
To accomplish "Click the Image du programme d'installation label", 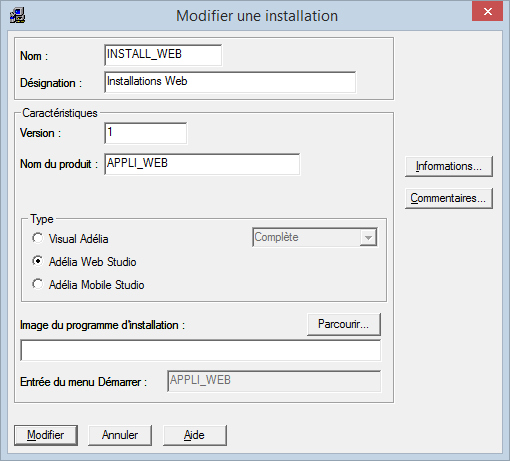I will coord(102,325).
